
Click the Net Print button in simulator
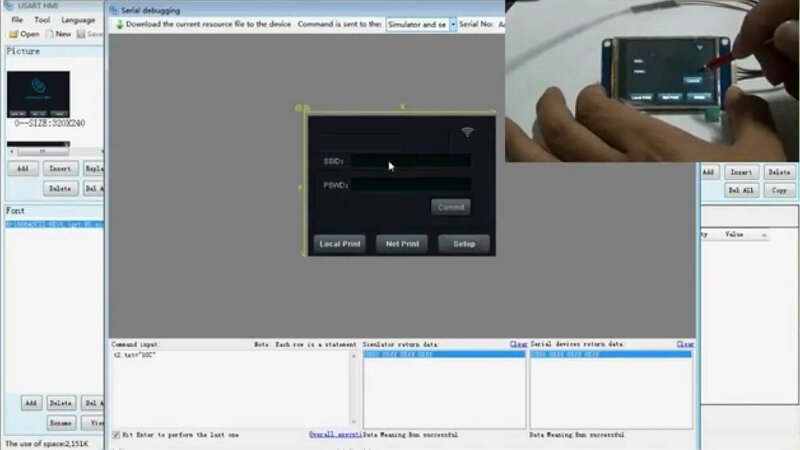coord(402,244)
